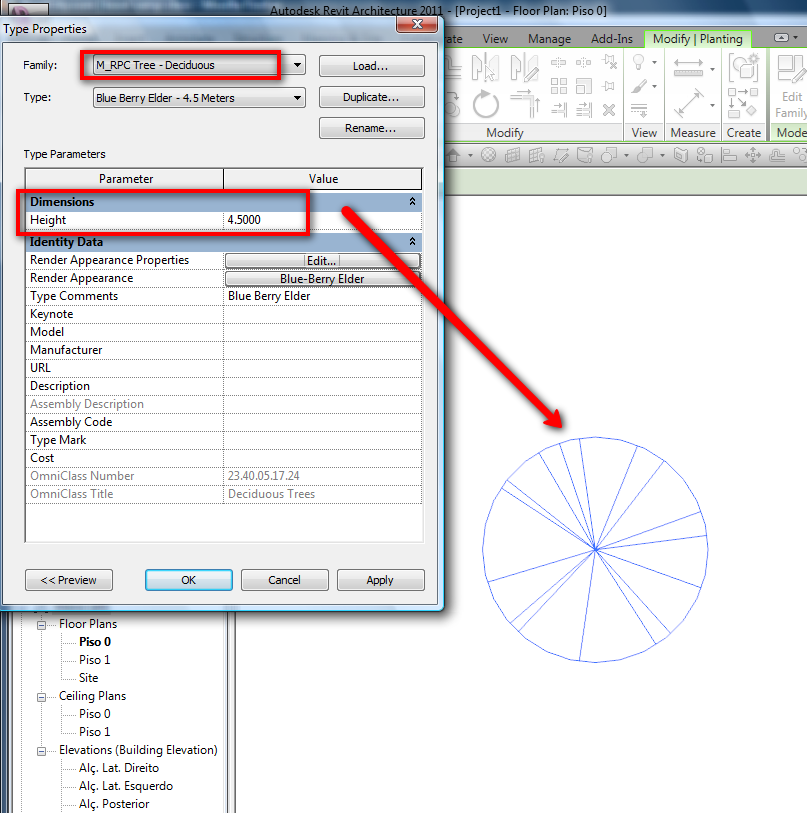The width and height of the screenshot is (807, 813).
Task: Open the Alç. Posterior elevation
Action: point(114,804)
